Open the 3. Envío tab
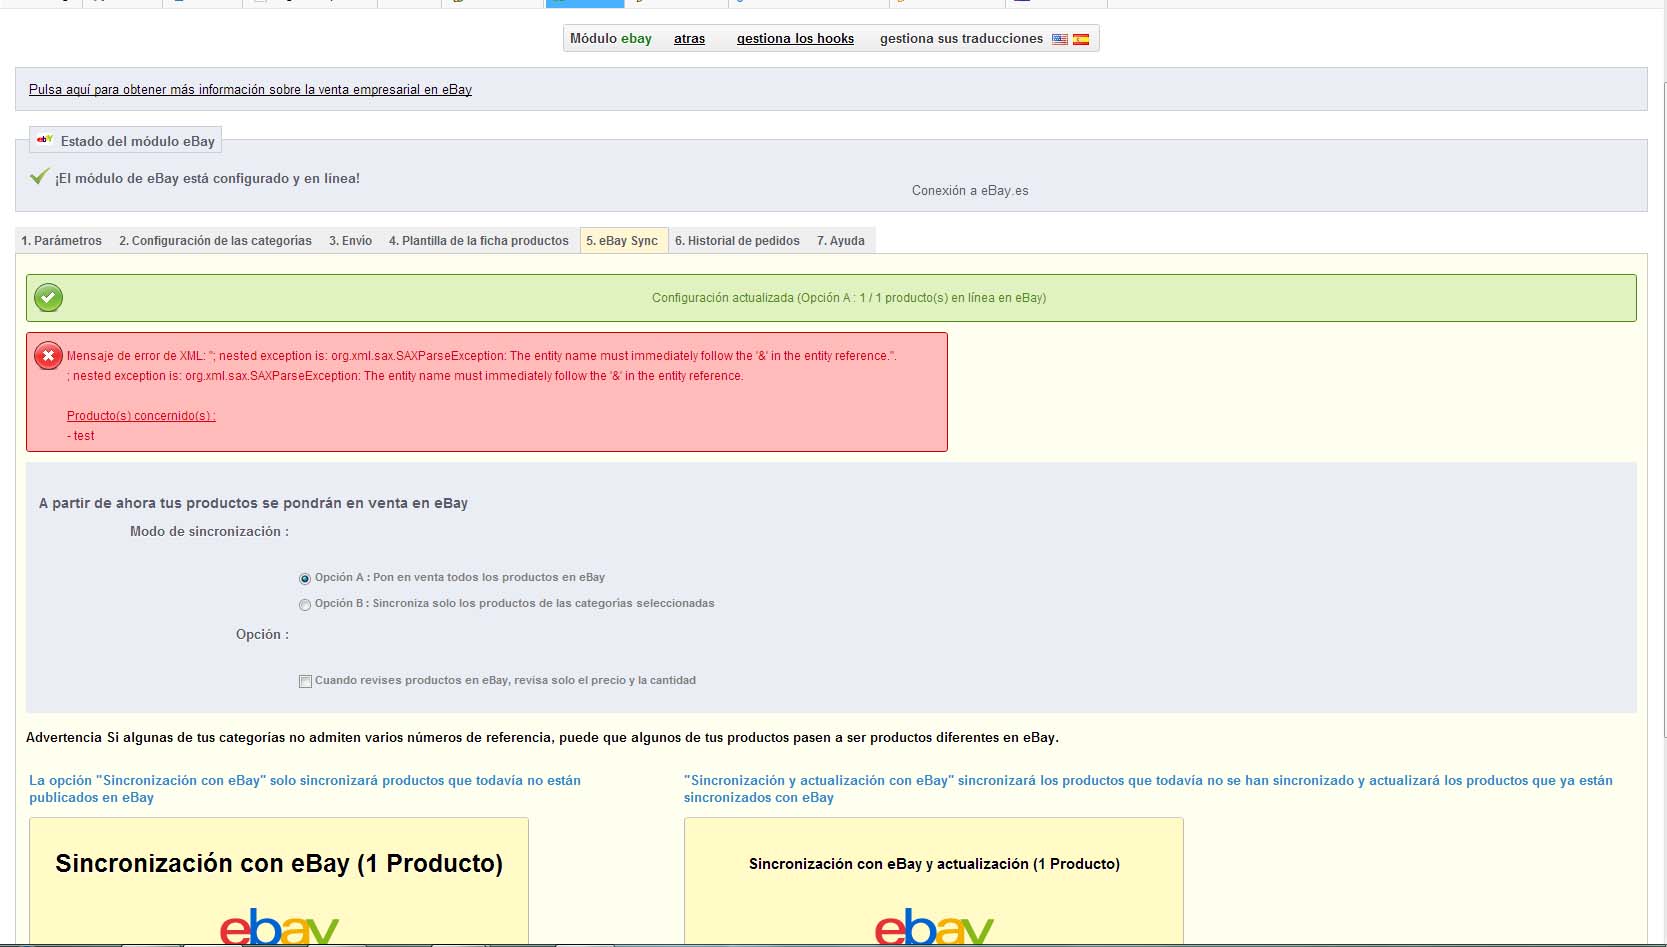The image size is (1667, 947). [x=350, y=241]
